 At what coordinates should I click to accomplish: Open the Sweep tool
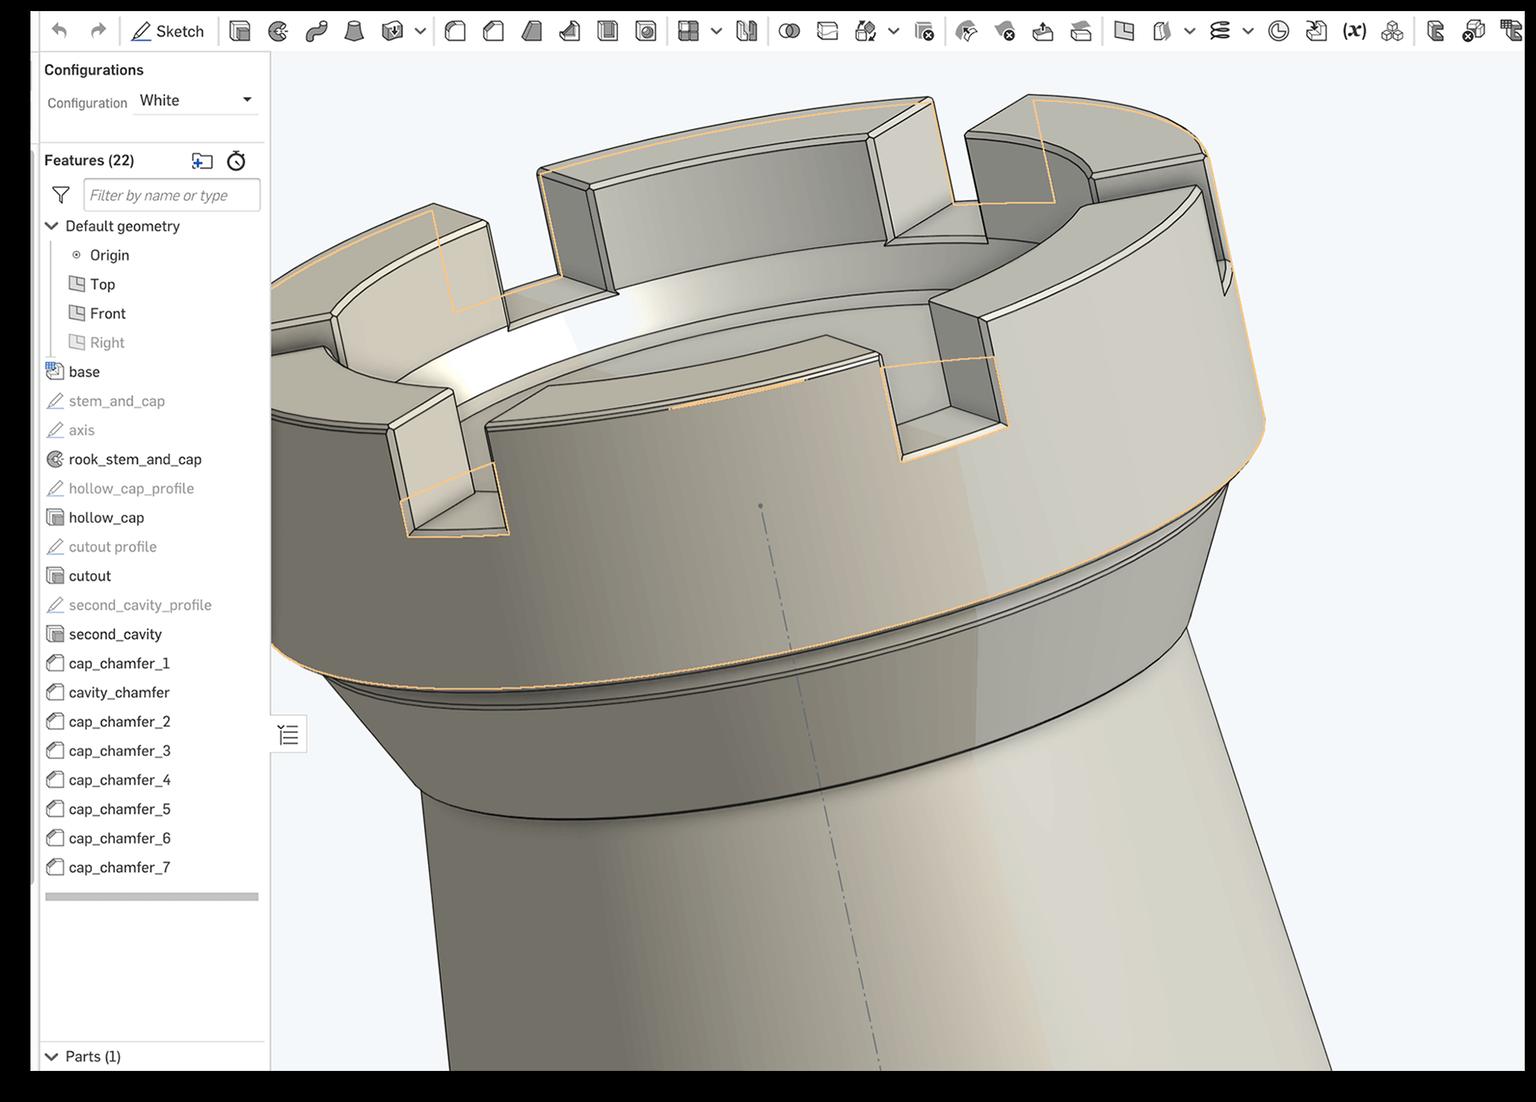pos(317,31)
